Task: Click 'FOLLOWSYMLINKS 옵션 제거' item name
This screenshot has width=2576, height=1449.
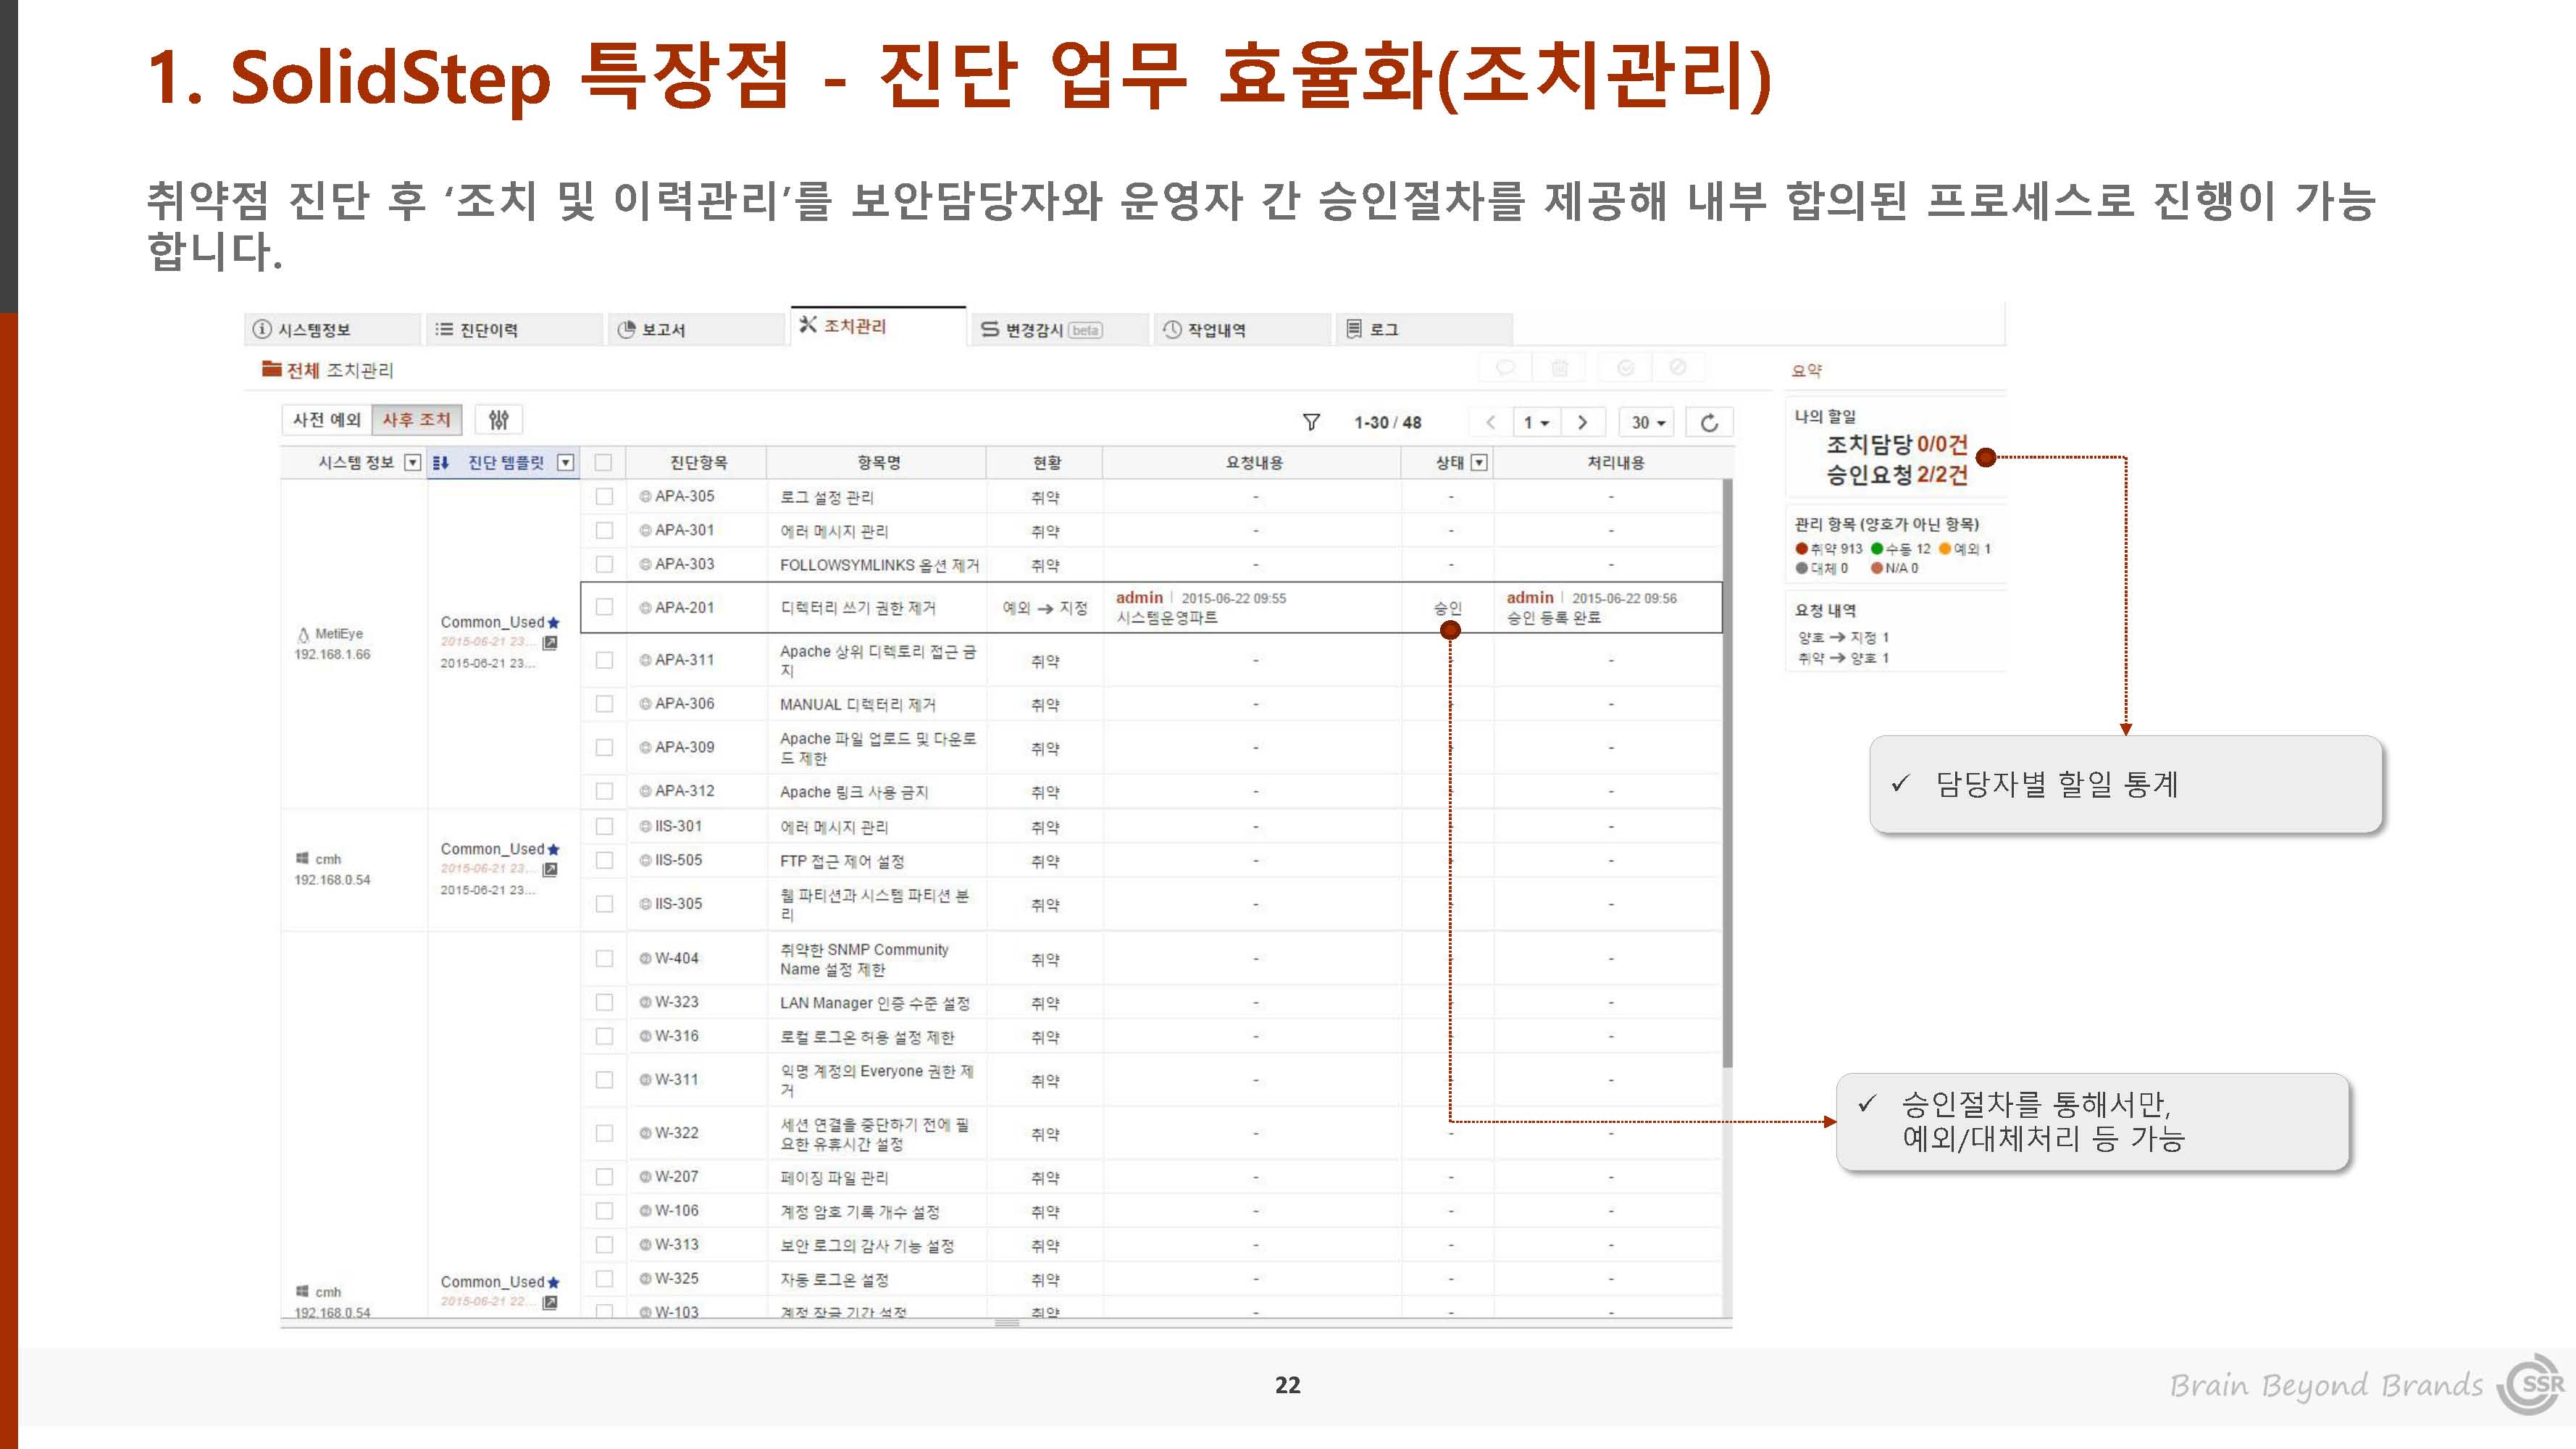Action: click(879, 565)
